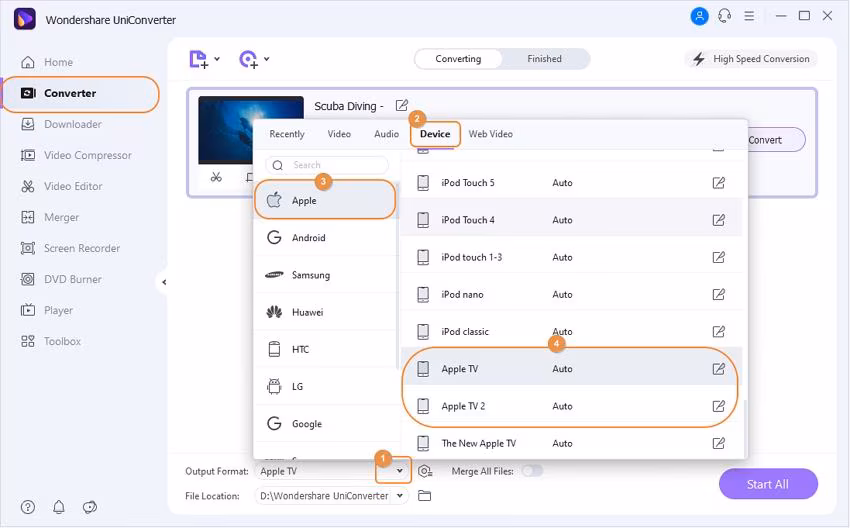Viewport: 850px width, 528px height.
Task: Rename the Scuba Diving file title
Action: coord(402,105)
